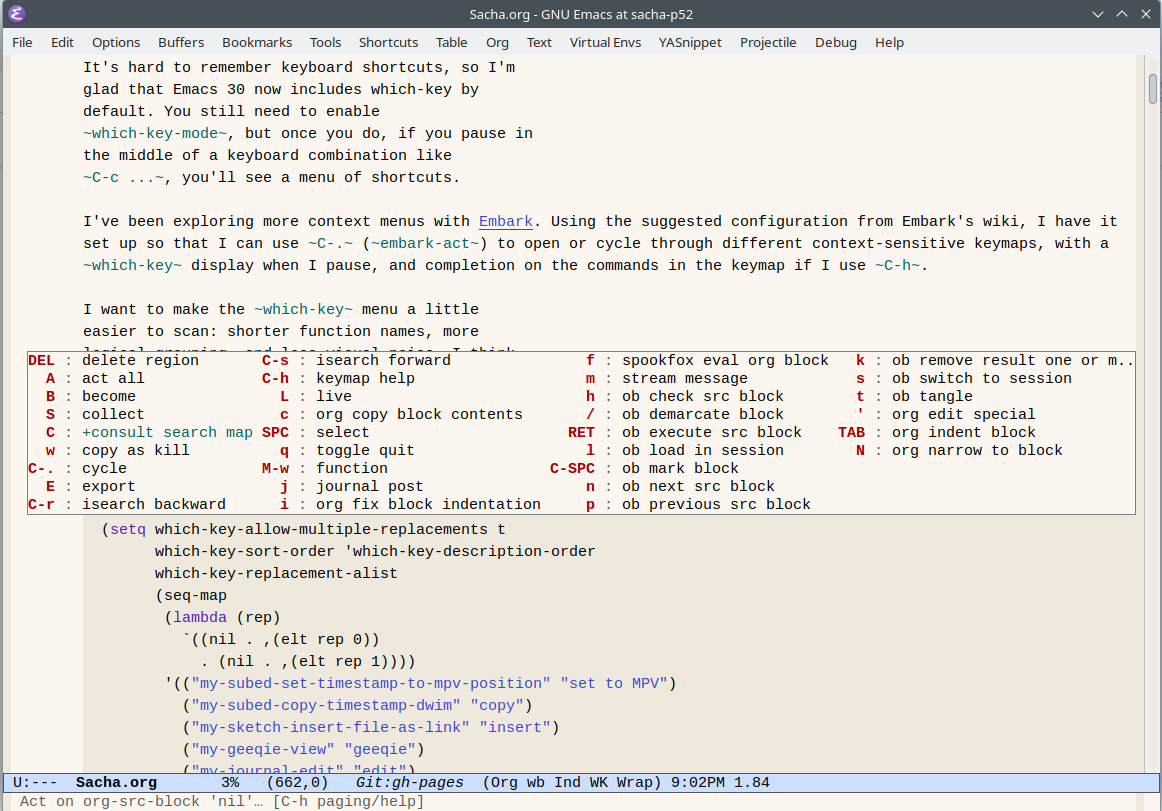The width and height of the screenshot is (1162, 811).
Task: Click the 'org copy block contents' entry
Action: coord(419,414)
